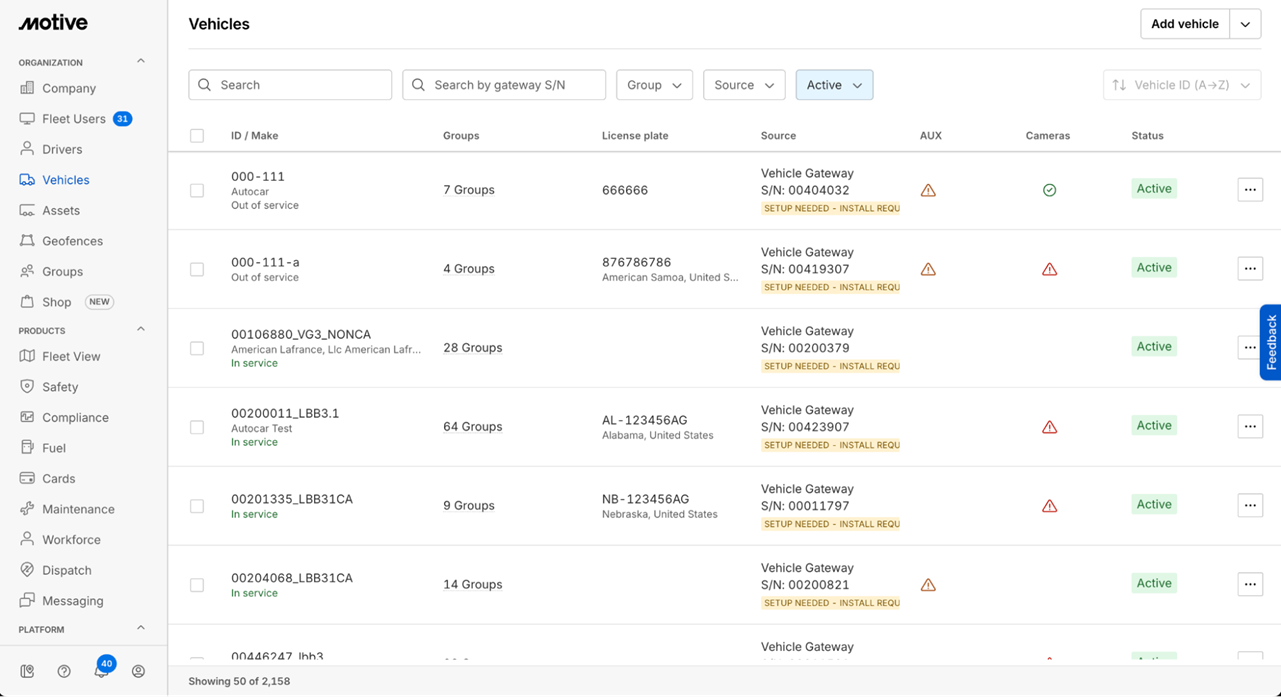
Task: Open the Active status filter dropdown
Action: pos(834,85)
